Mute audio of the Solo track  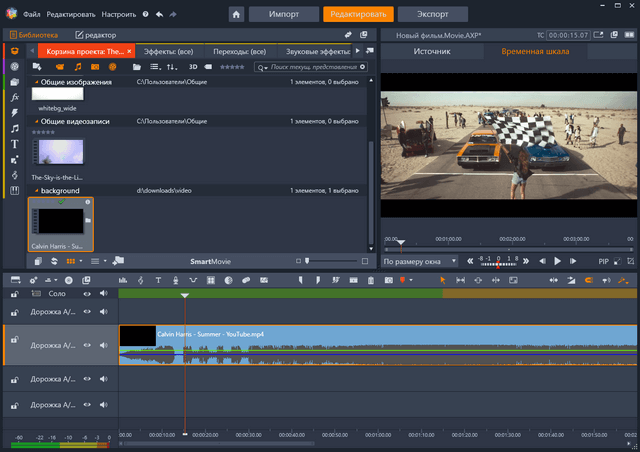pos(103,295)
